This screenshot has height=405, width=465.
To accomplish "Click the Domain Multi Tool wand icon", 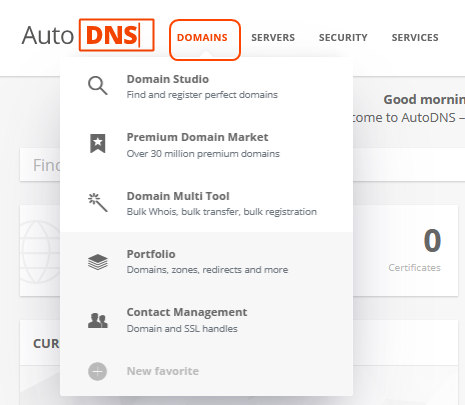I will point(98,202).
